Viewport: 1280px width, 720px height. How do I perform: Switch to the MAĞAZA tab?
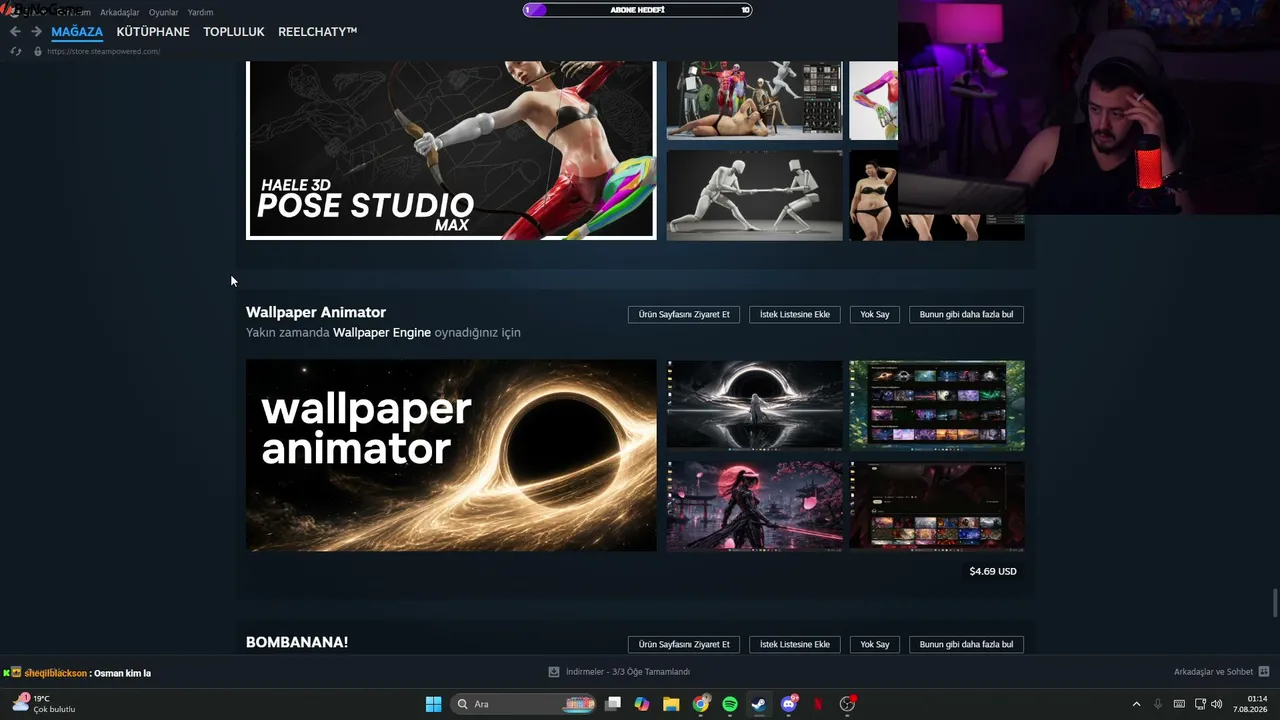pos(77,32)
